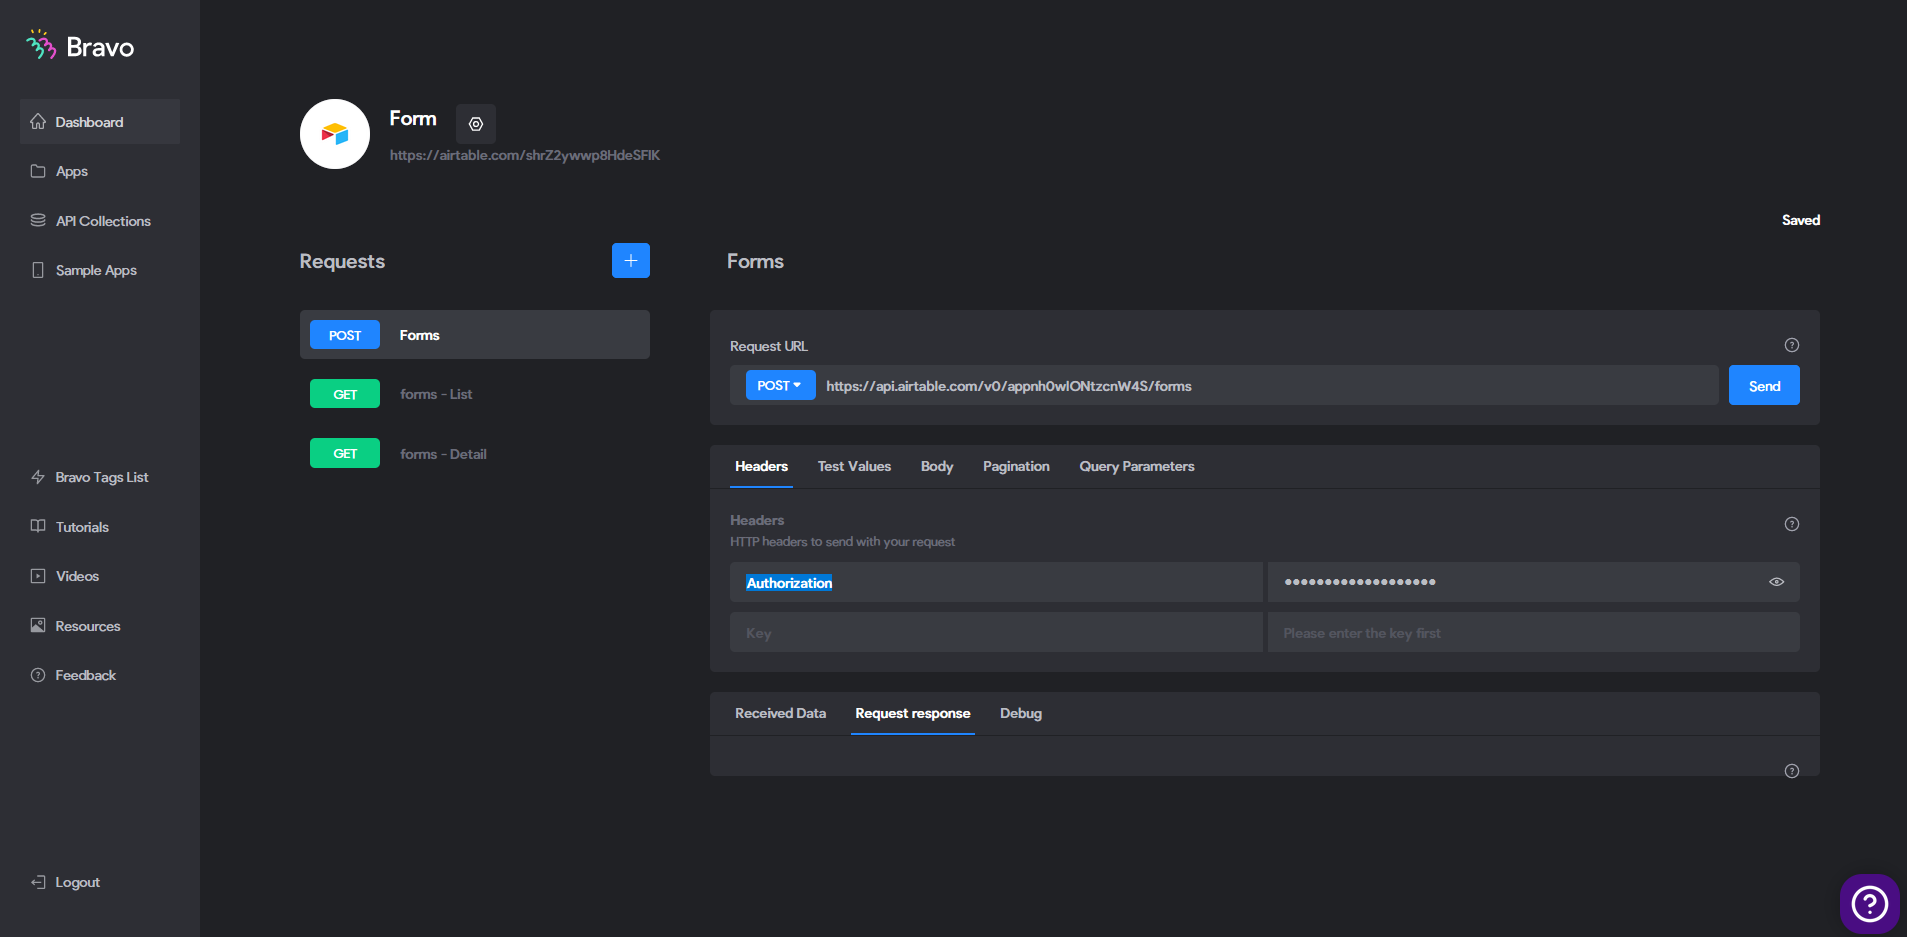Click the Forms request title

point(755,261)
